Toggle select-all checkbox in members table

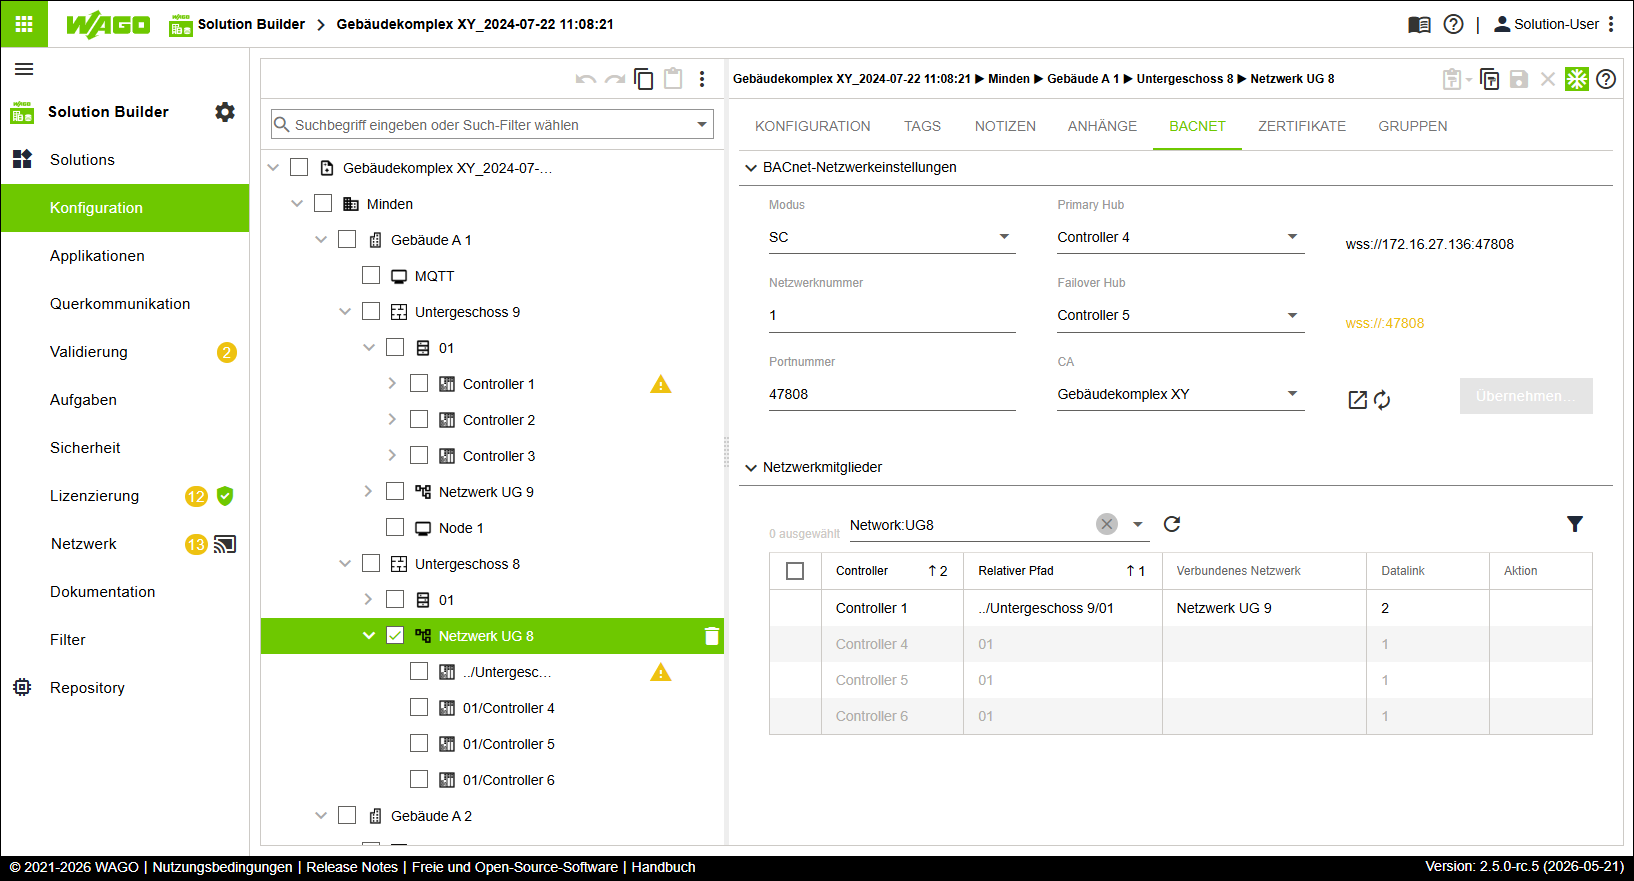click(x=795, y=571)
